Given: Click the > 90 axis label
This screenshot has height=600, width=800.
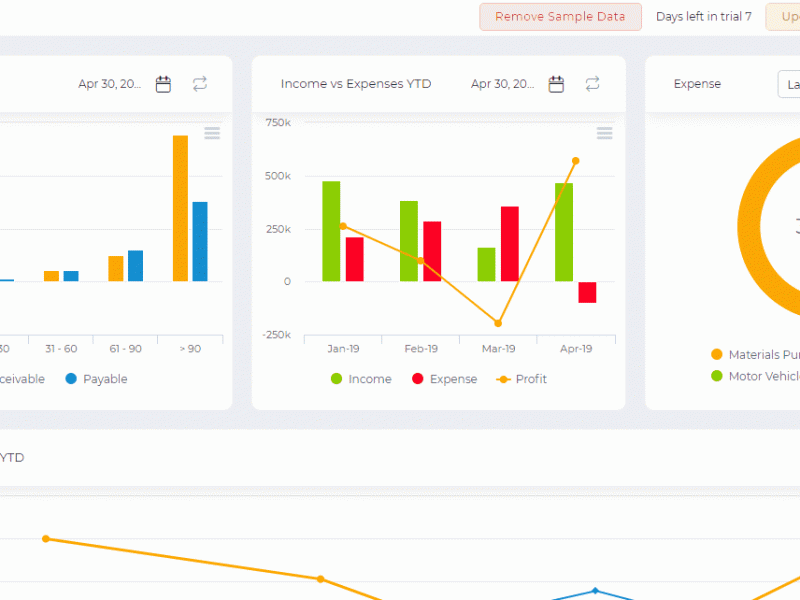Looking at the screenshot, I should pyautogui.click(x=190, y=348).
